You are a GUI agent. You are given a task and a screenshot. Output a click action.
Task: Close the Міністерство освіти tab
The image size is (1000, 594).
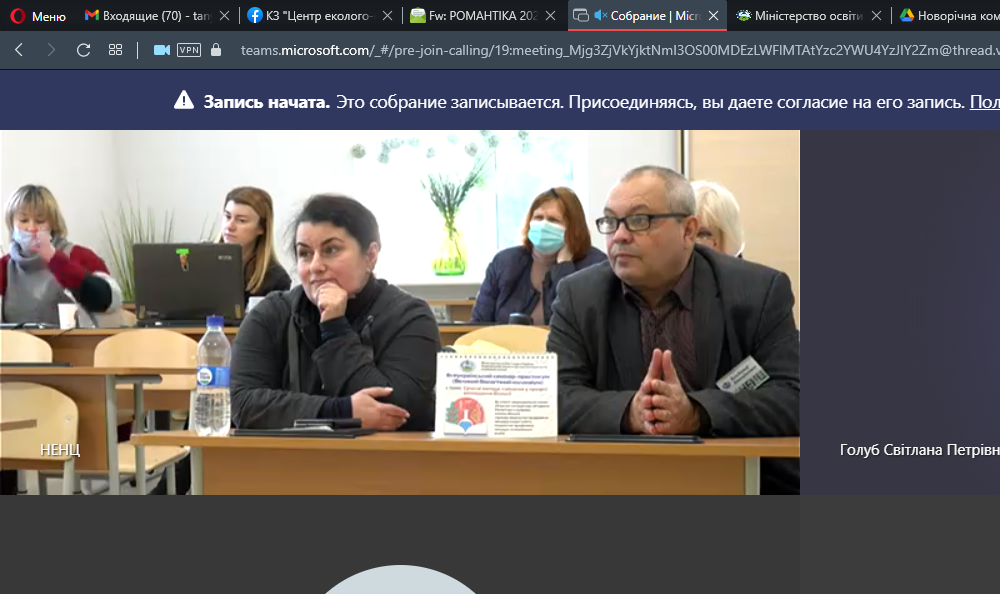click(876, 15)
